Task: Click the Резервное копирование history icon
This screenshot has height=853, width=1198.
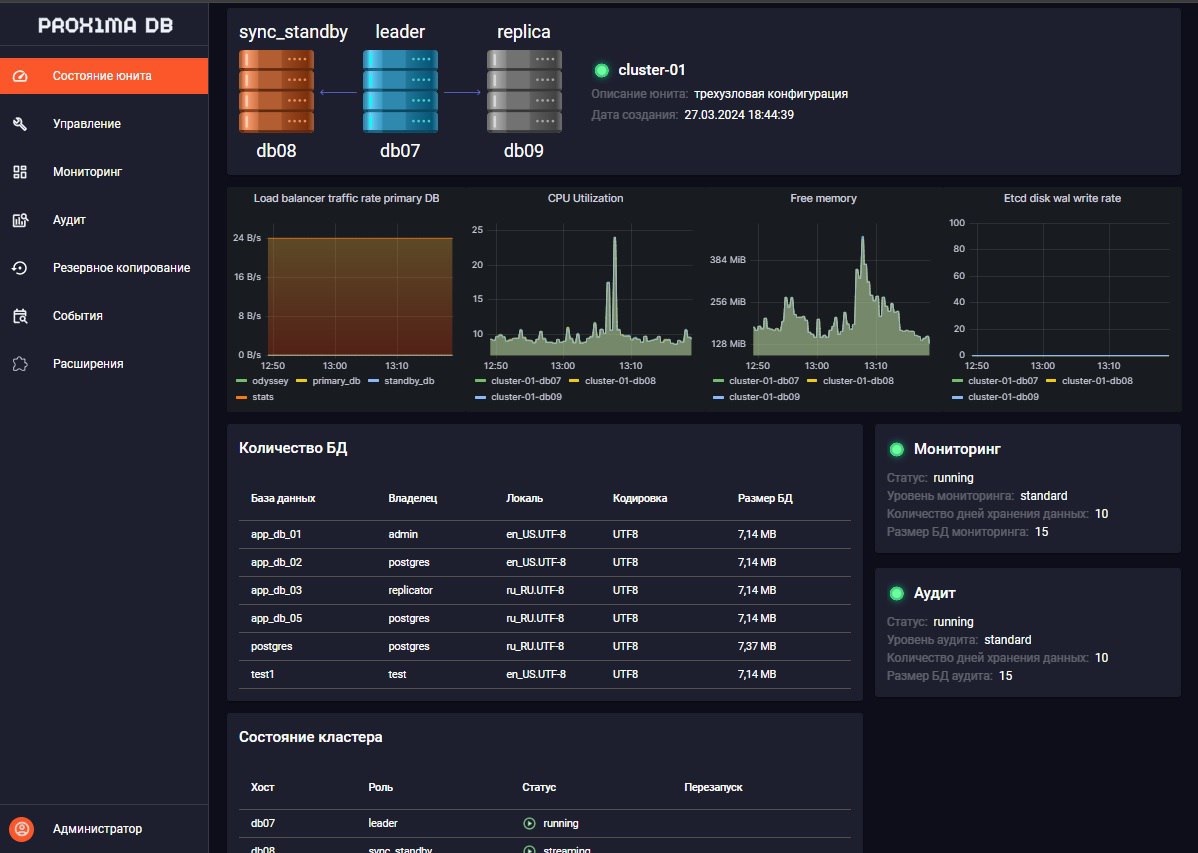Action: (x=20, y=268)
